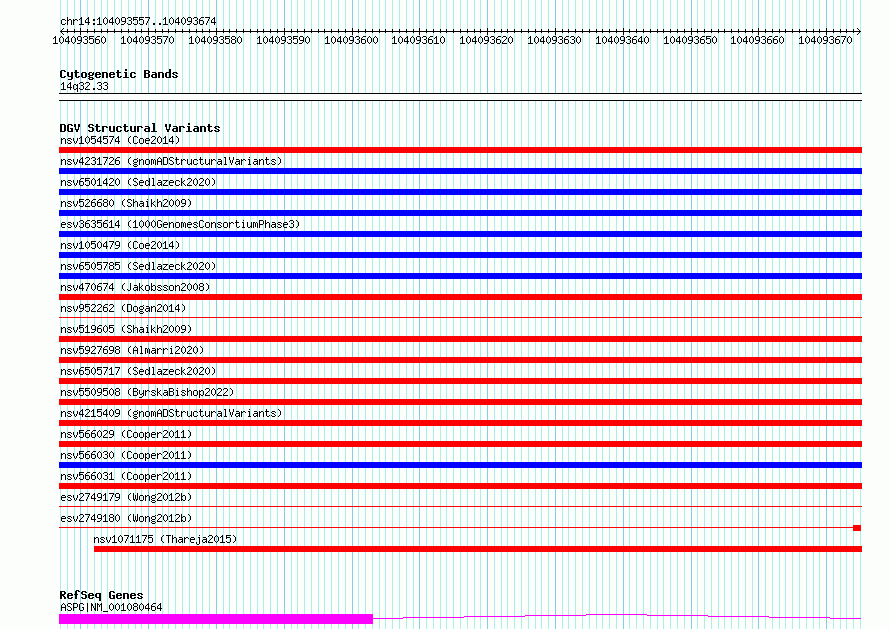Click the nsv4215409 gnomADStructuralVariants label
The width and height of the screenshot is (890, 629).
coord(171,413)
